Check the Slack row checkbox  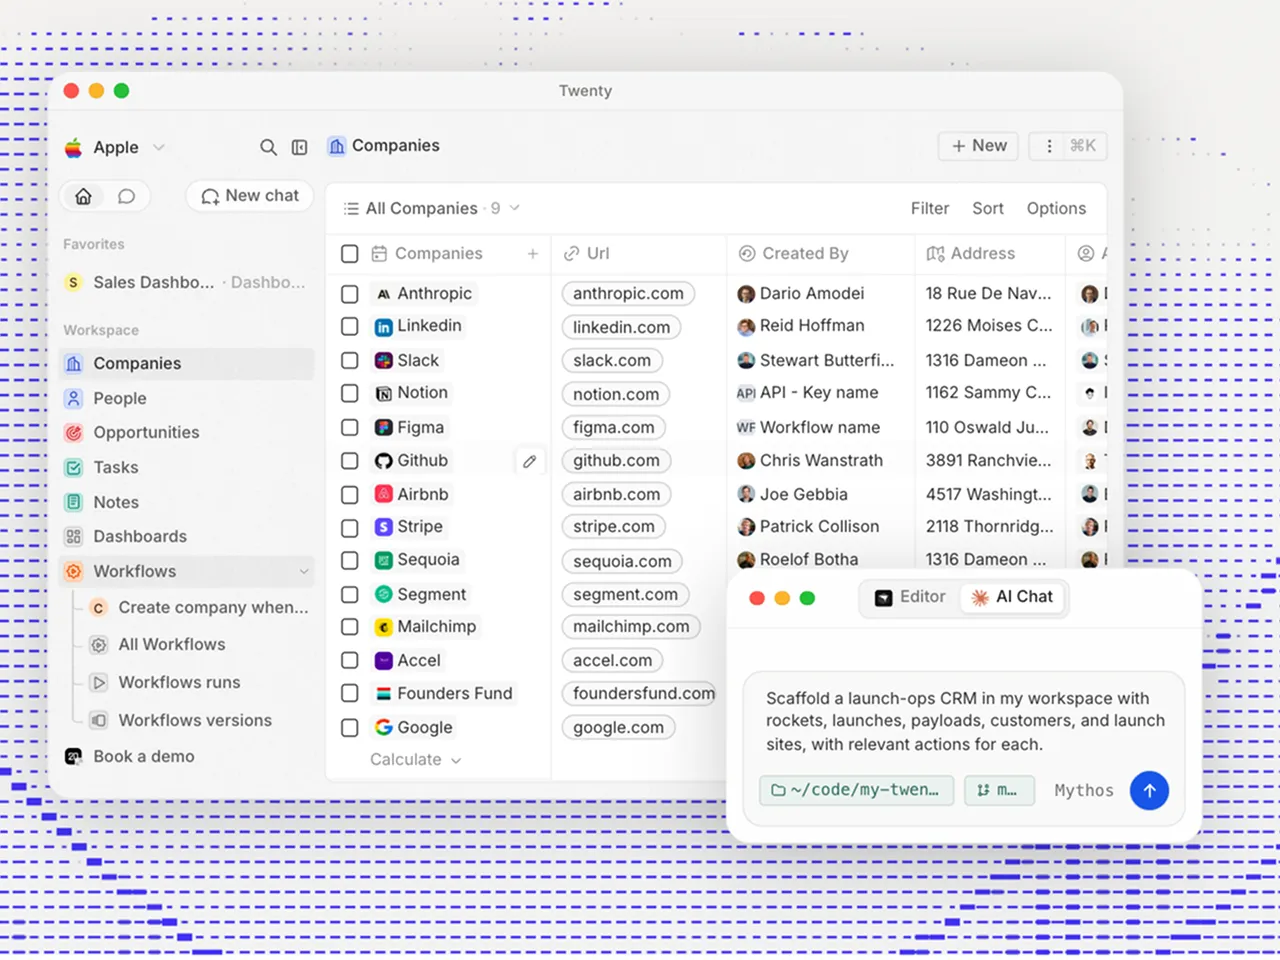(349, 360)
